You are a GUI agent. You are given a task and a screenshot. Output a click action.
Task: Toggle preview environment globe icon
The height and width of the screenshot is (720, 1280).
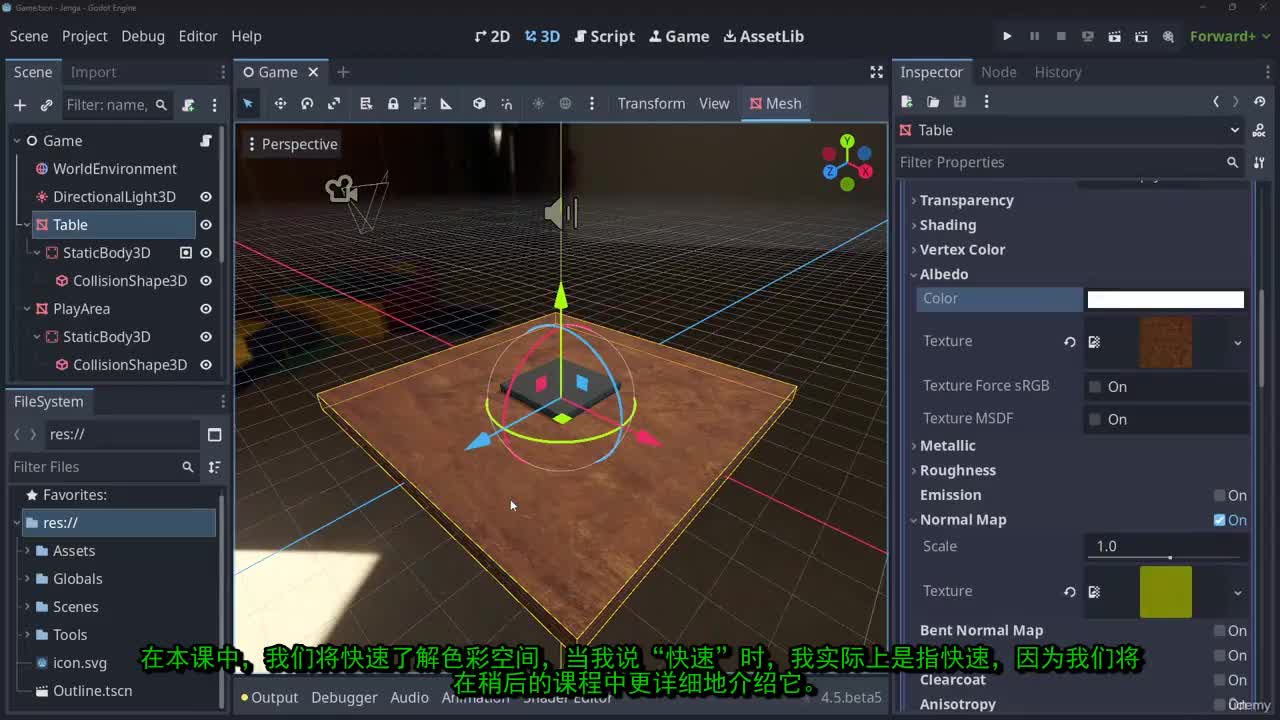tap(565, 104)
